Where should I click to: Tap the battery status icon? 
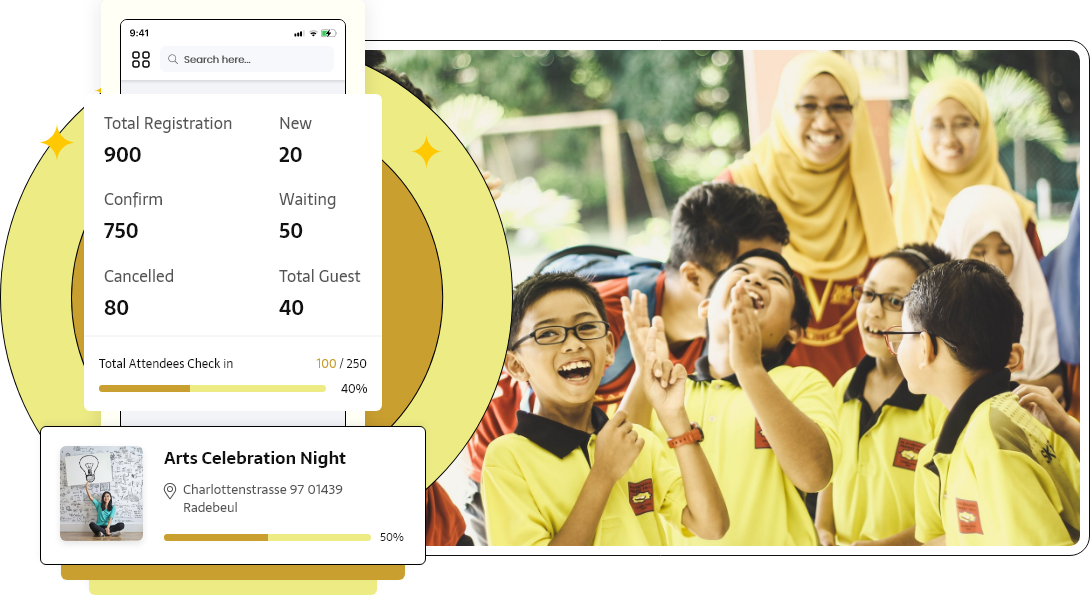[328, 33]
